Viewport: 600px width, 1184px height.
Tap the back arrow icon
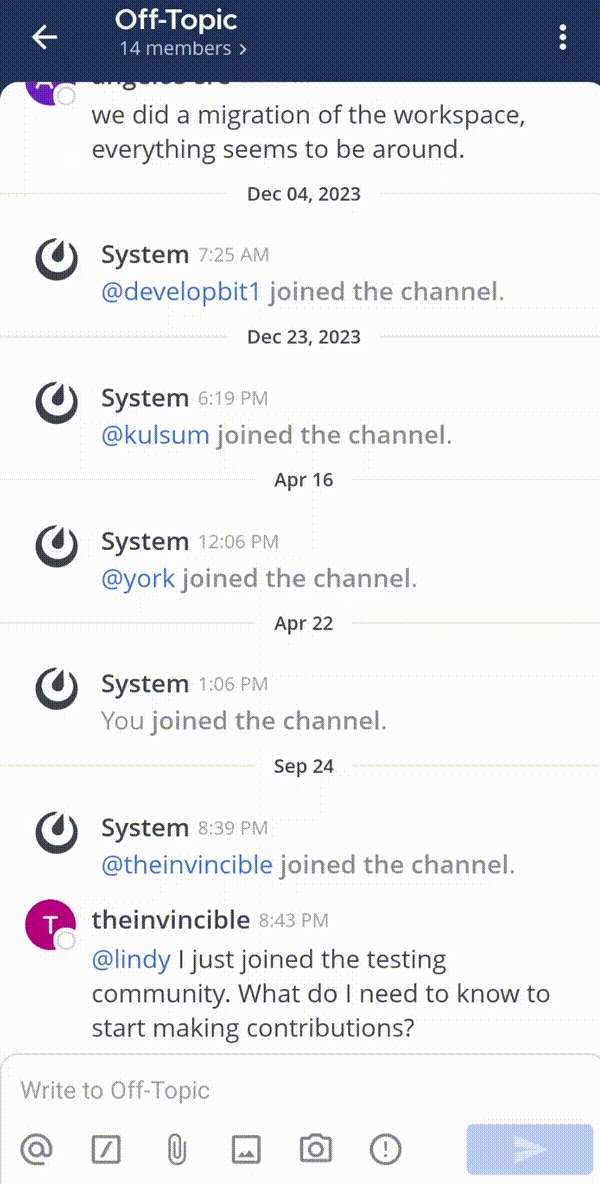[x=44, y=38]
